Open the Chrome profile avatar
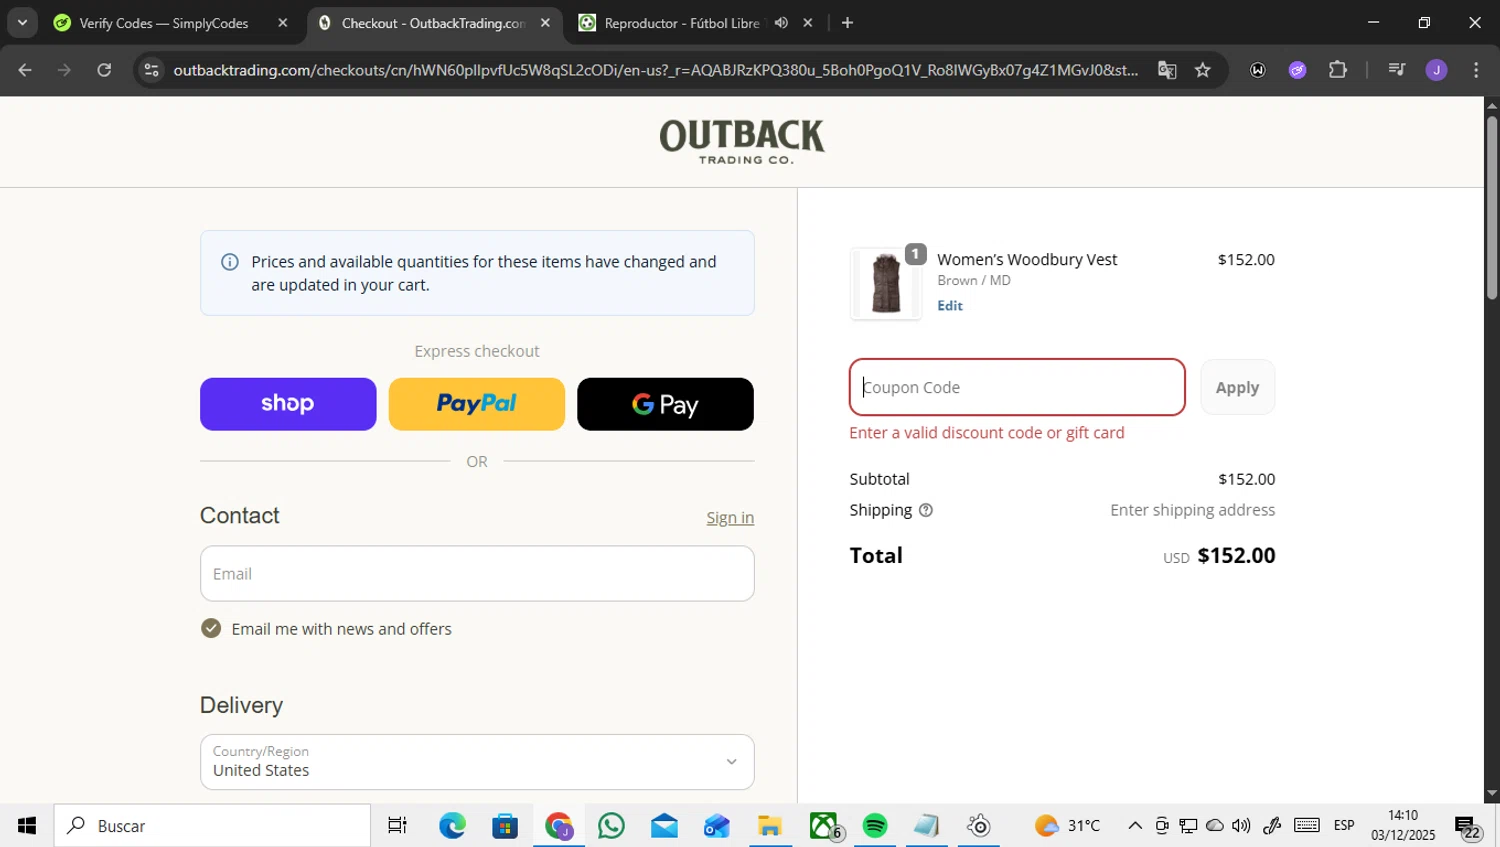The height and width of the screenshot is (847, 1500). click(1437, 70)
